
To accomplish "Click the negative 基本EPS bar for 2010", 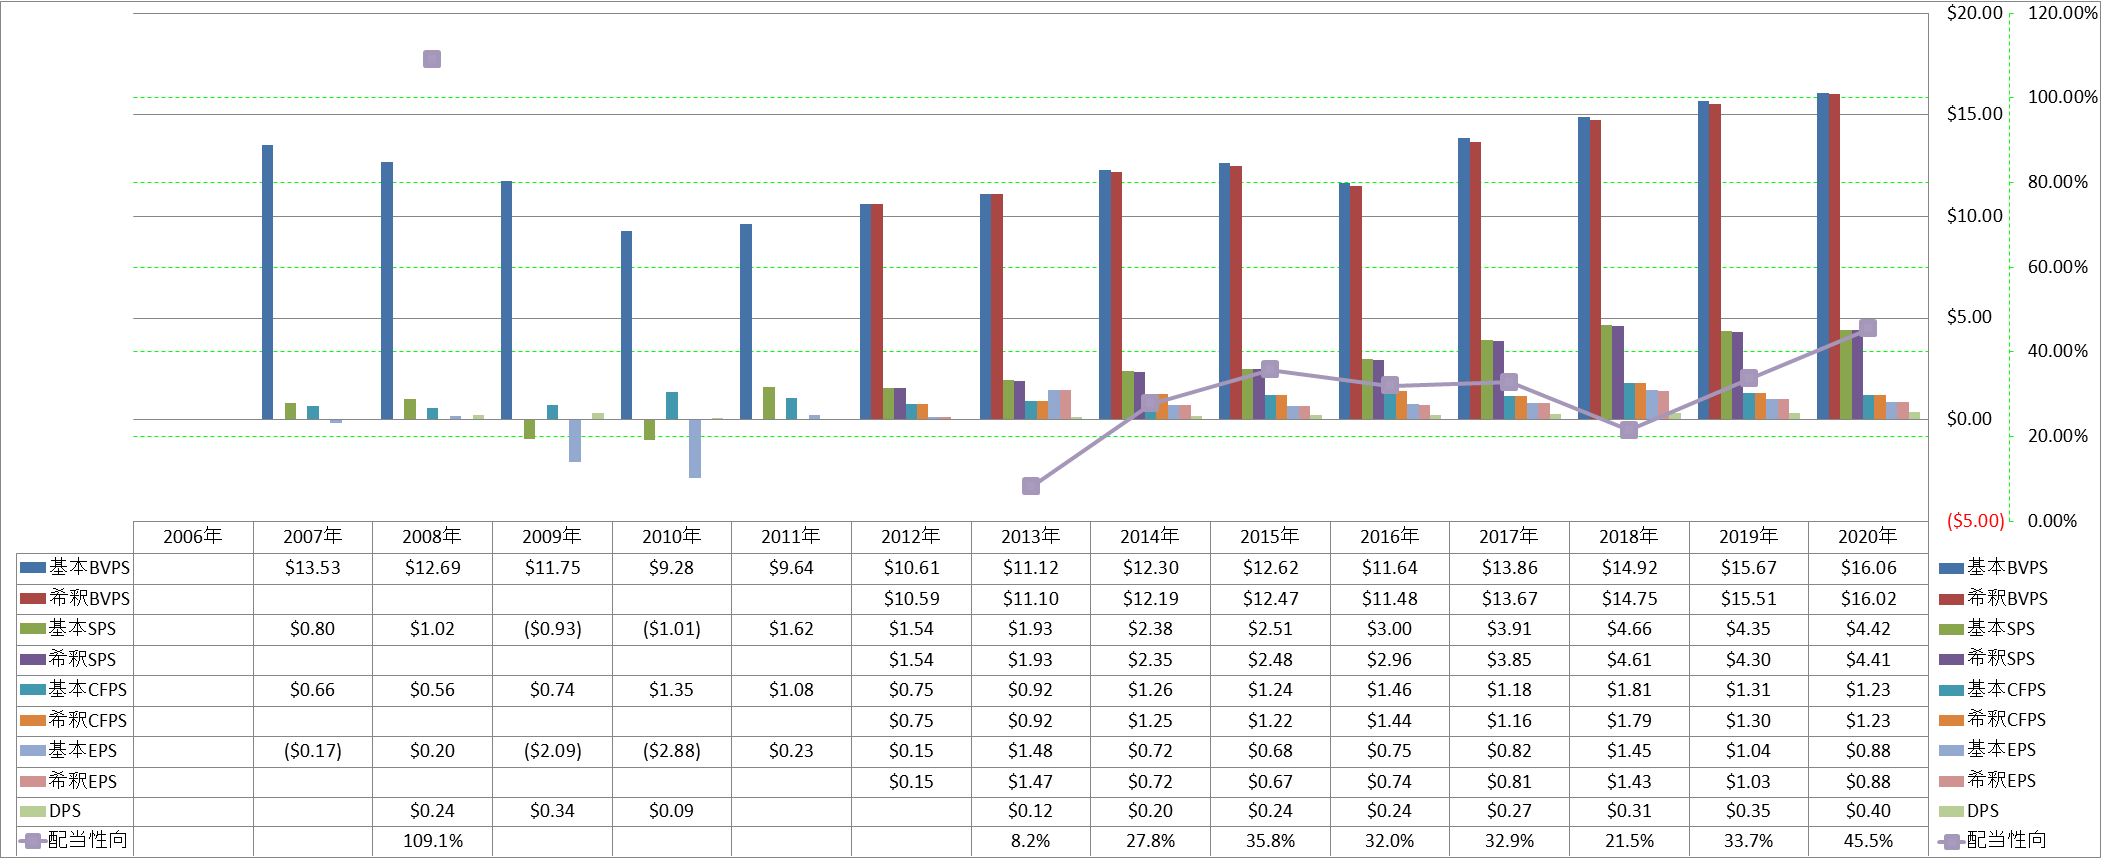I will (695, 448).
